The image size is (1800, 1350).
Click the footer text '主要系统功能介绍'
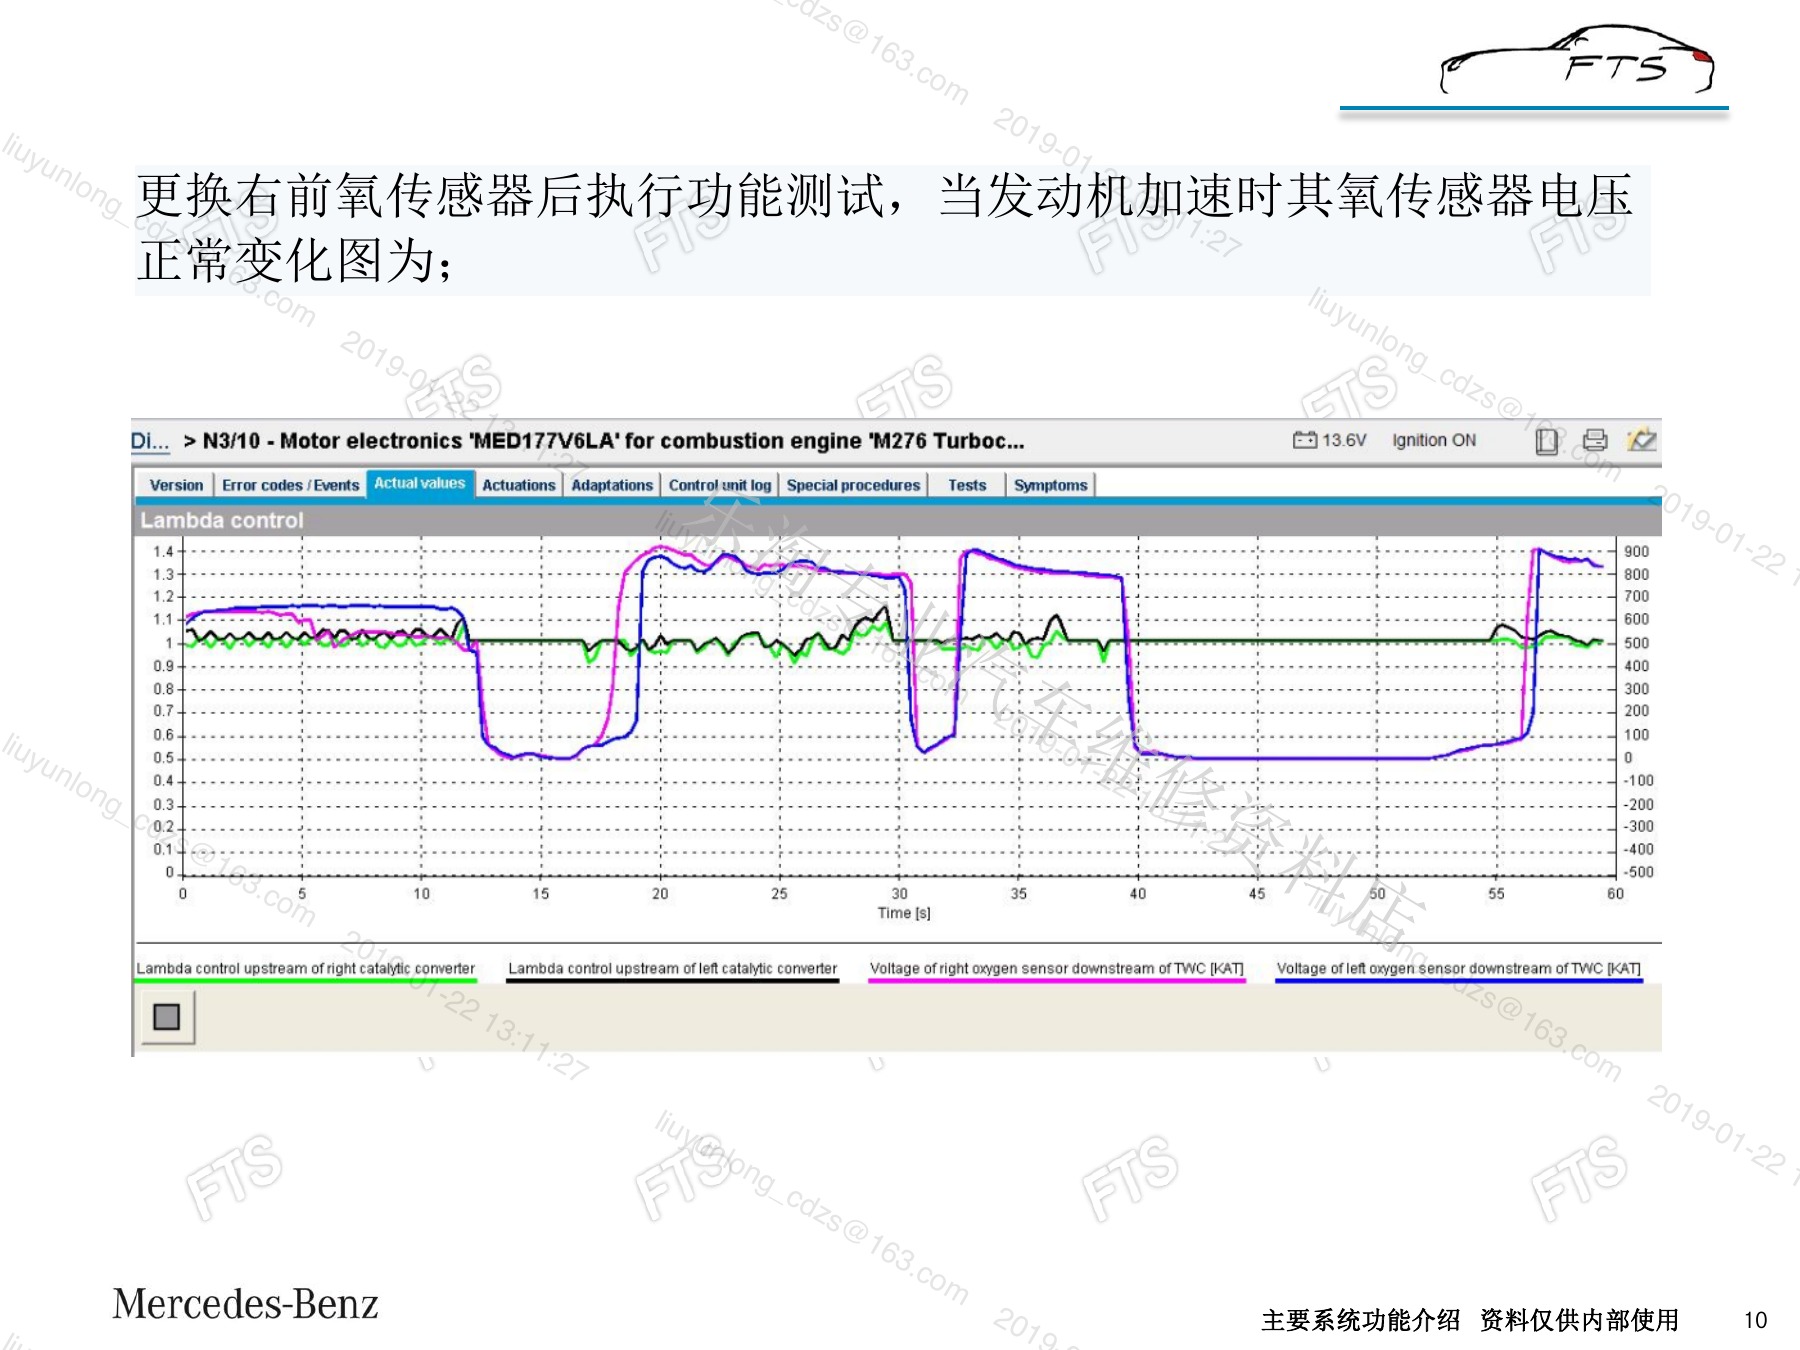[1361, 1320]
